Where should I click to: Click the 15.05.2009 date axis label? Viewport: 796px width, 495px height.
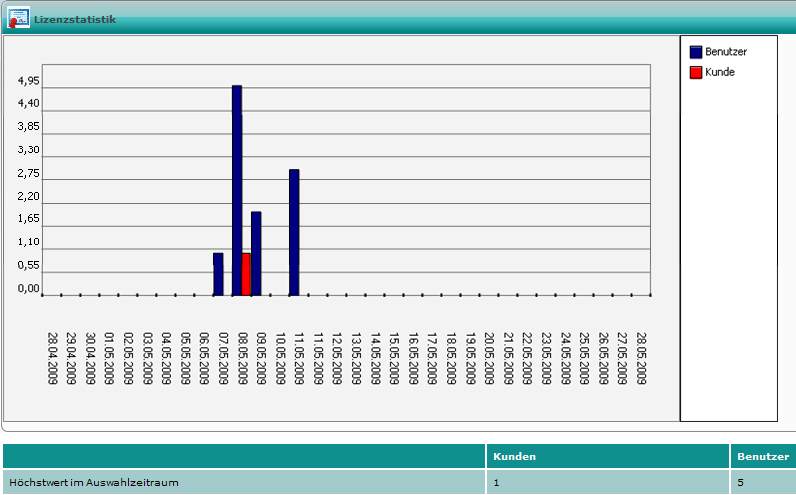click(395, 357)
